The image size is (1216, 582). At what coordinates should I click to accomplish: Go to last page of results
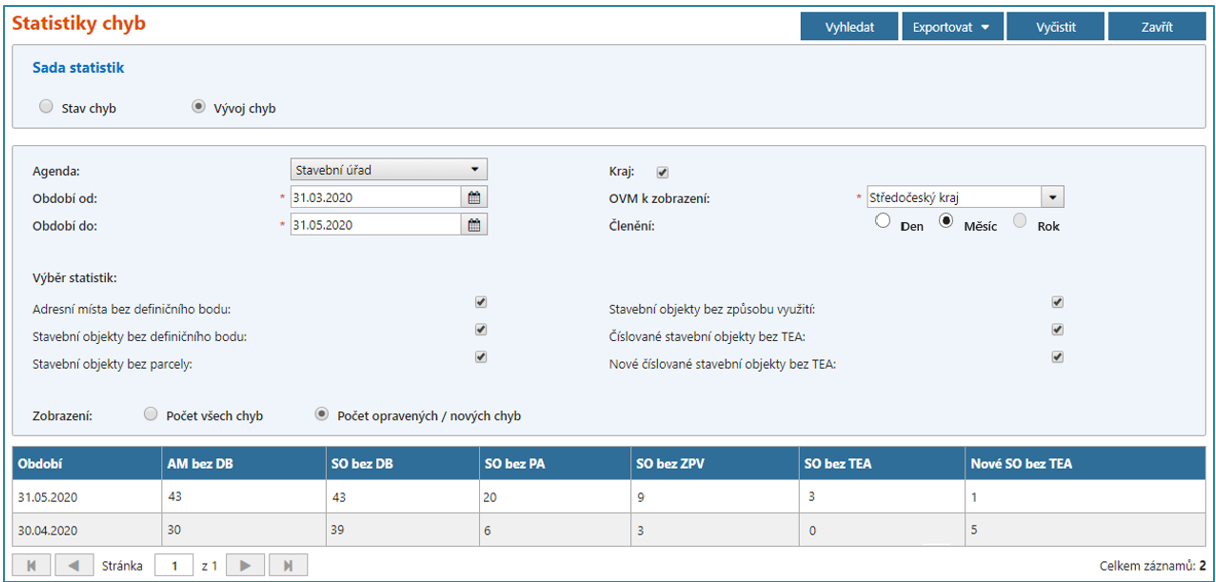[x=287, y=566]
